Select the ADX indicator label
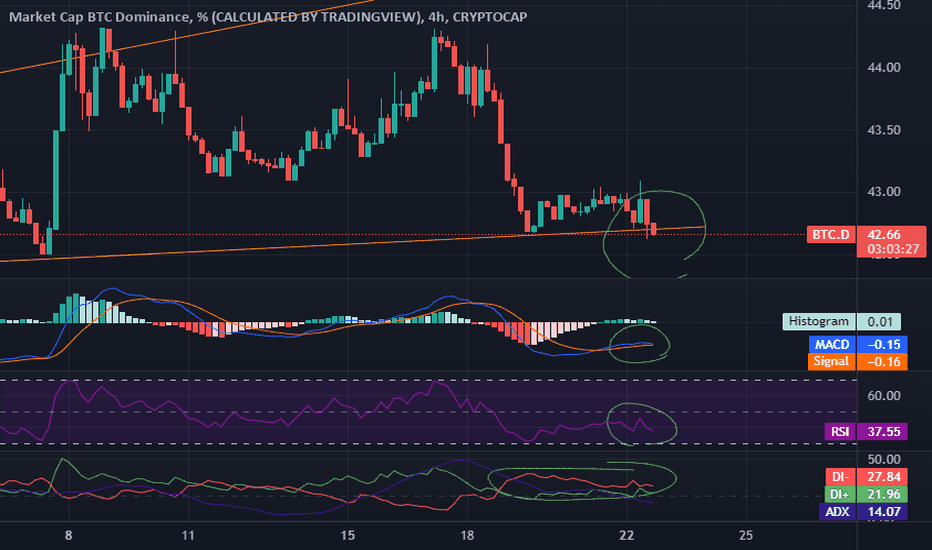 pos(837,511)
